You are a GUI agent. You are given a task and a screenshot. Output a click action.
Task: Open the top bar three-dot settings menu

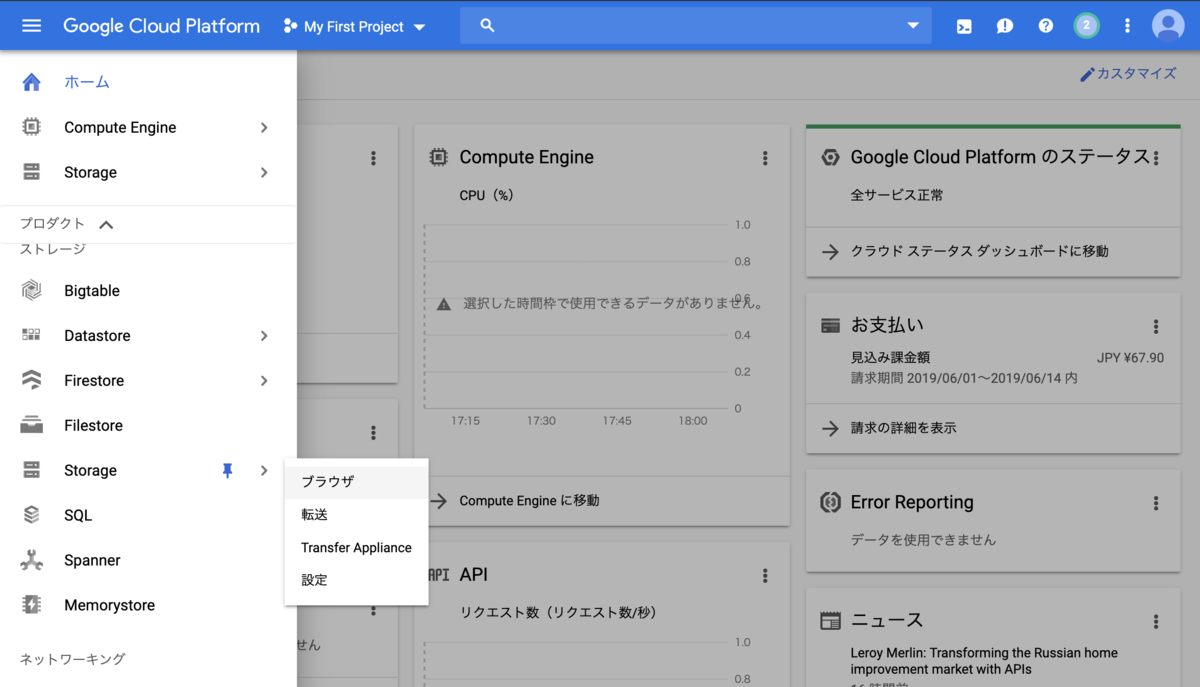(x=1127, y=26)
